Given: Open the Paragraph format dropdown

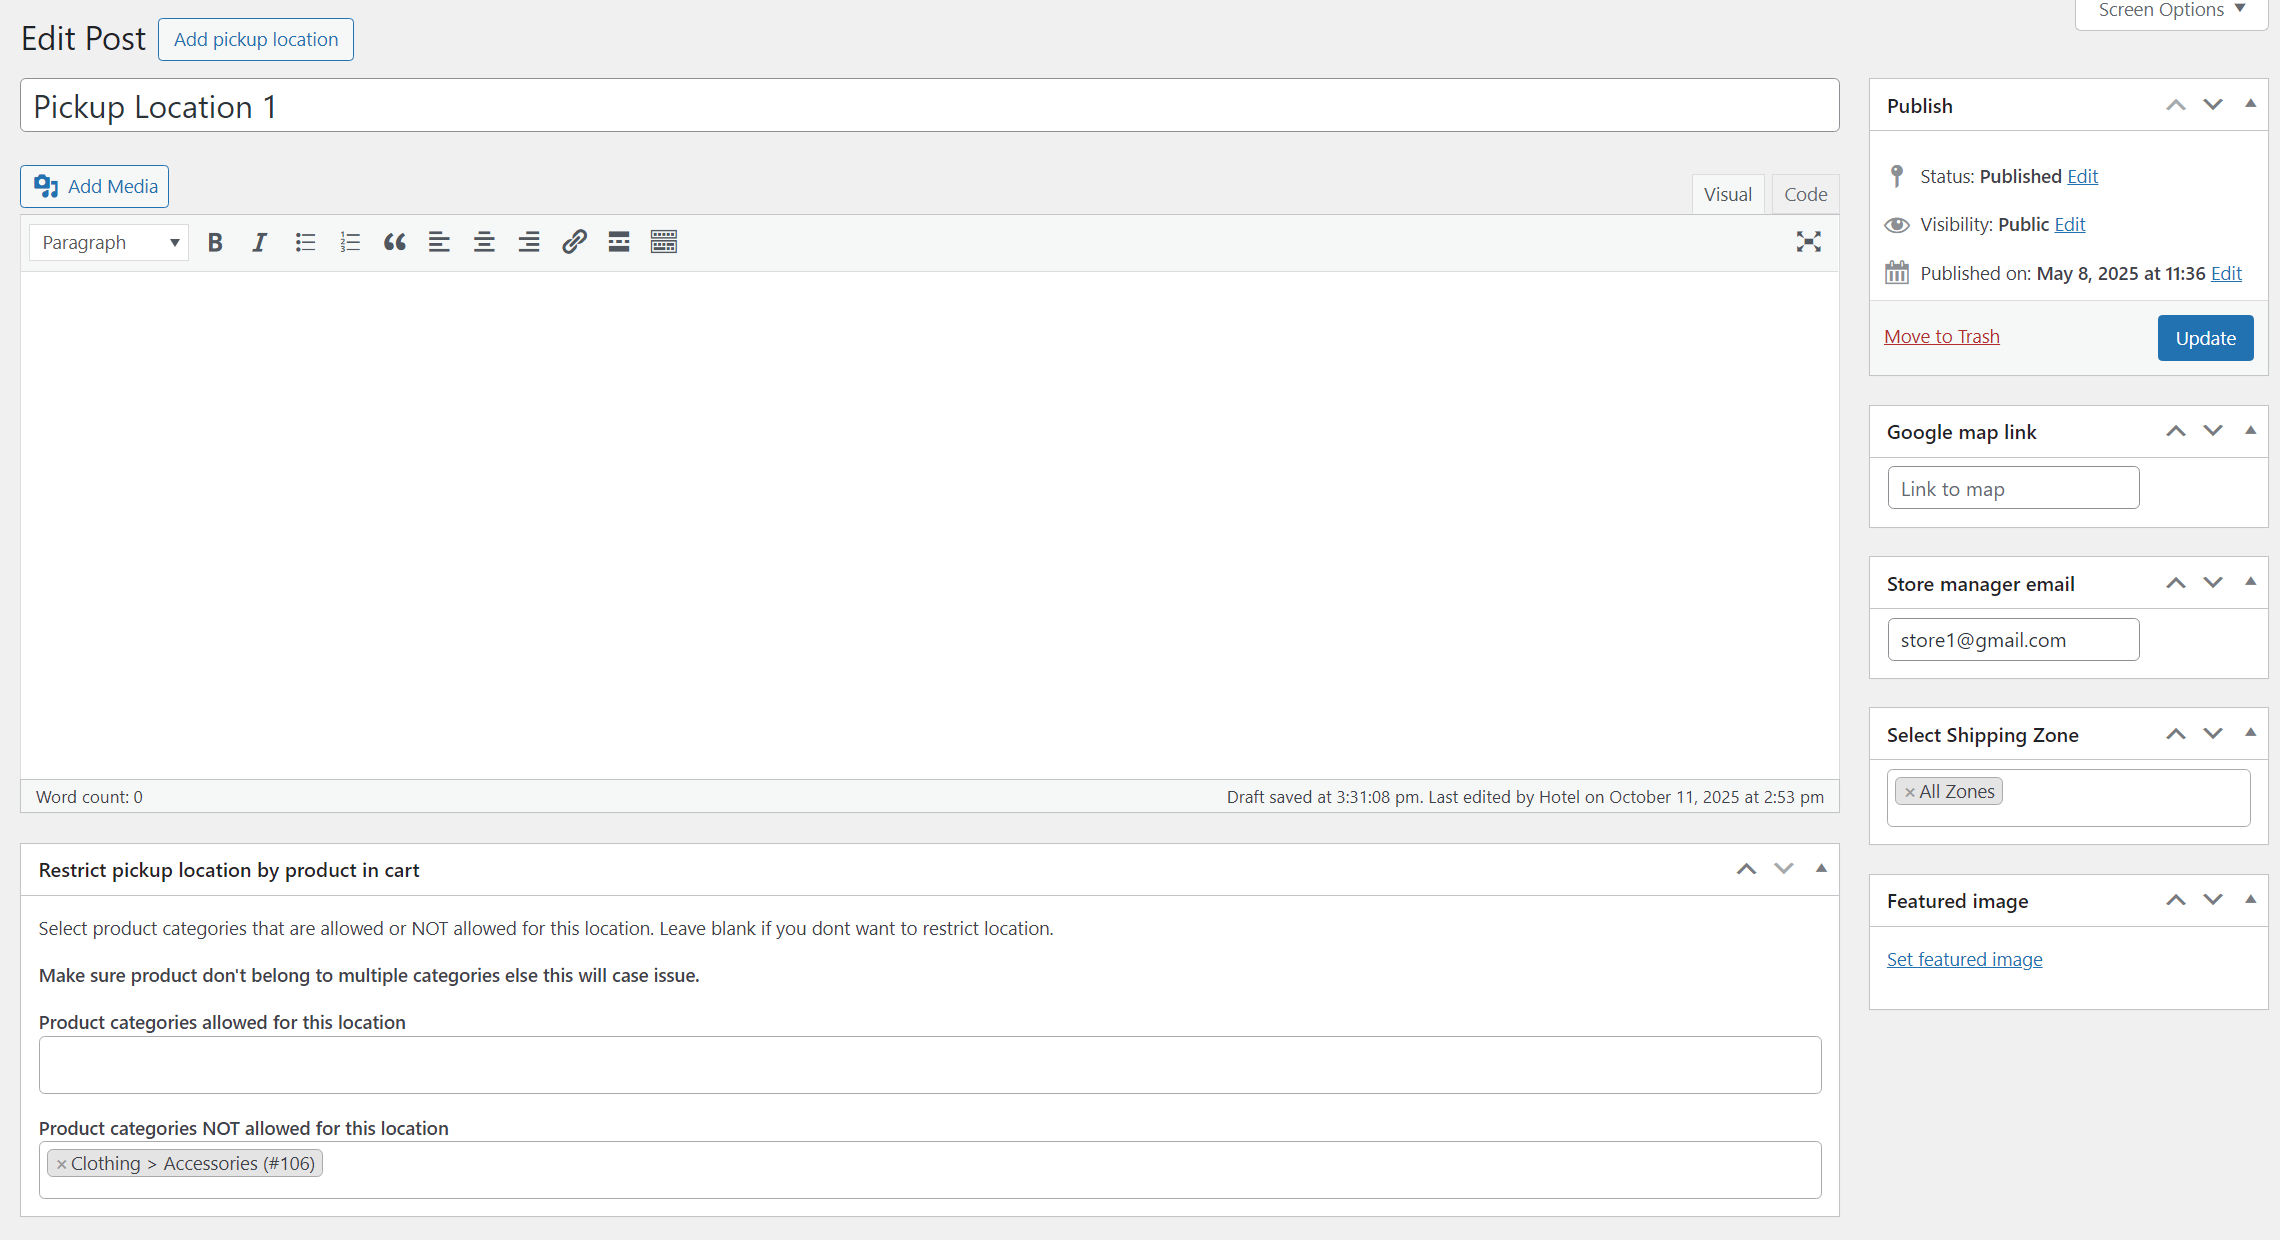Looking at the screenshot, I should 109,242.
